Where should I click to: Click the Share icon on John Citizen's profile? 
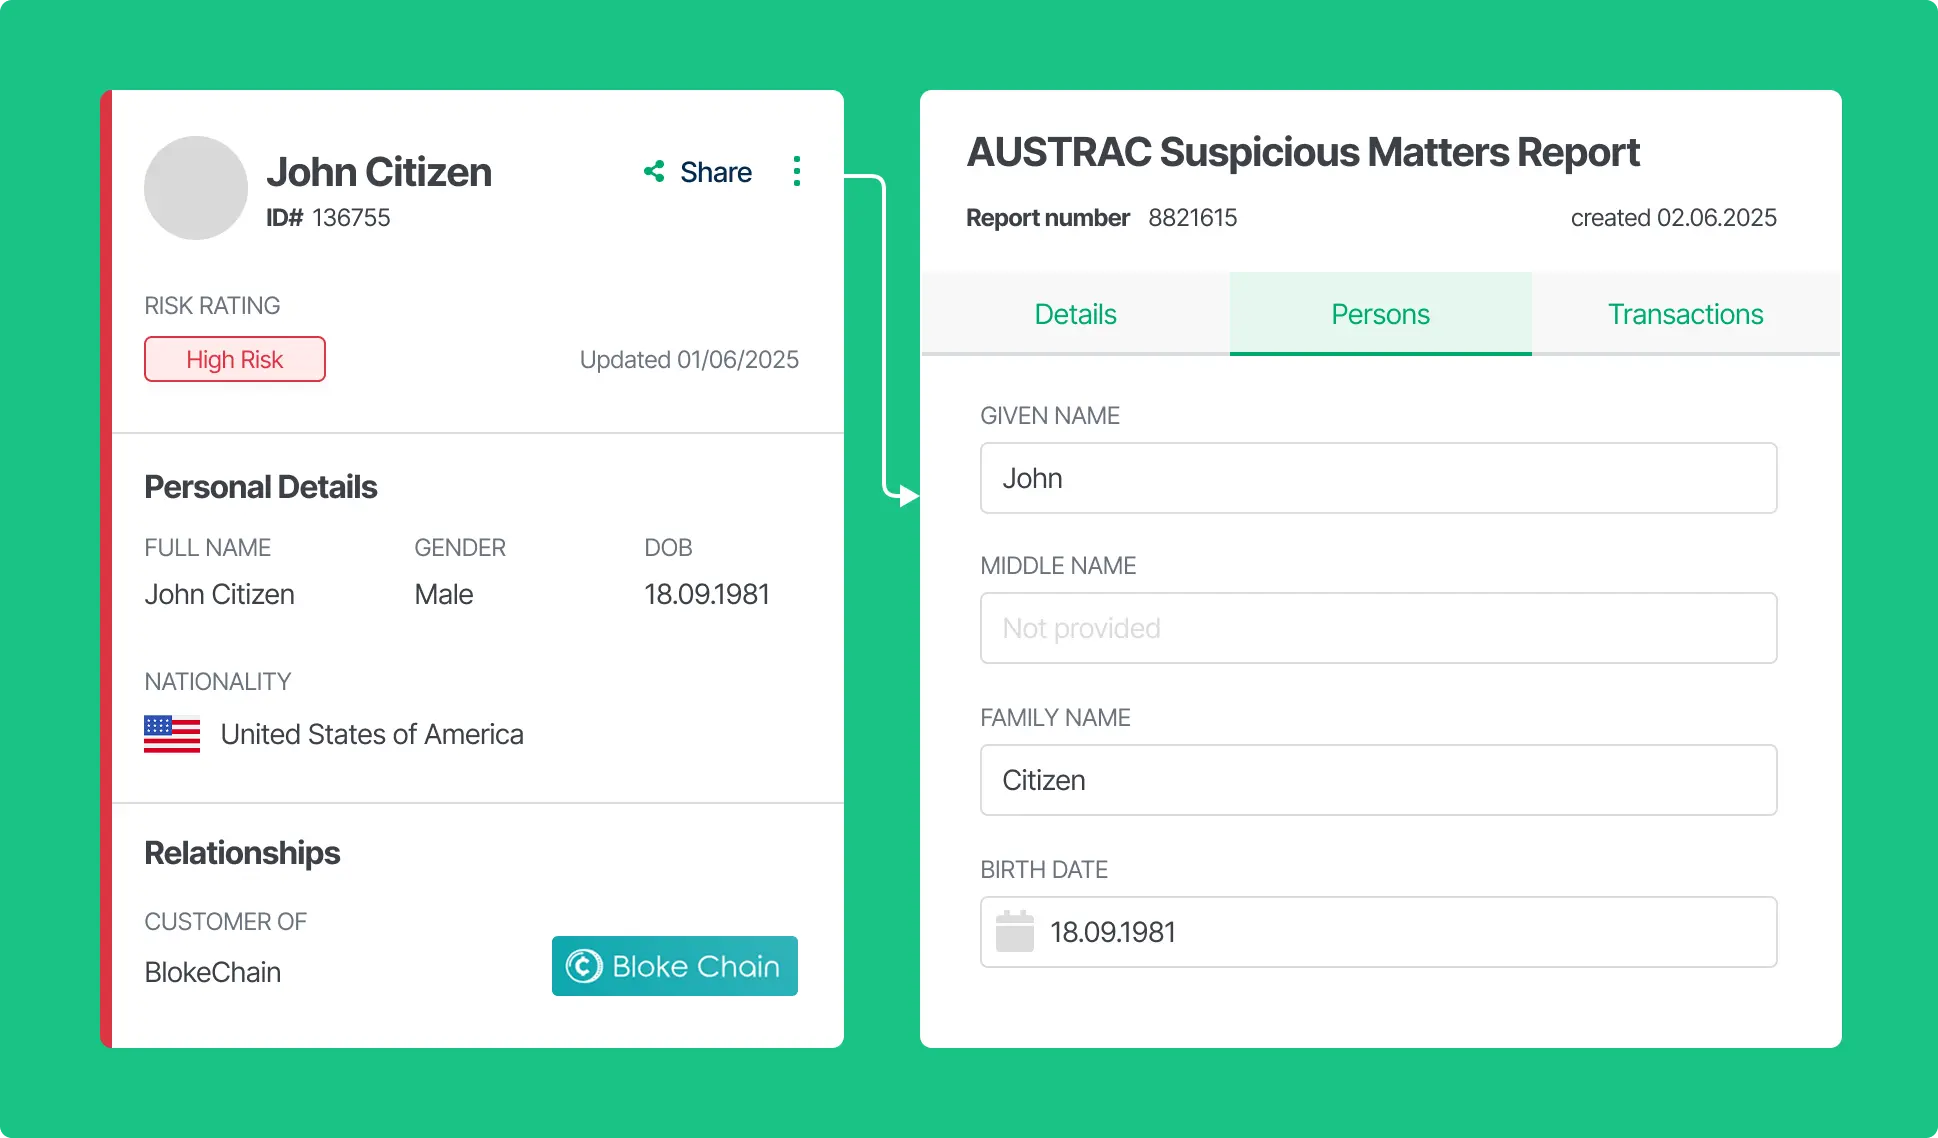(655, 171)
